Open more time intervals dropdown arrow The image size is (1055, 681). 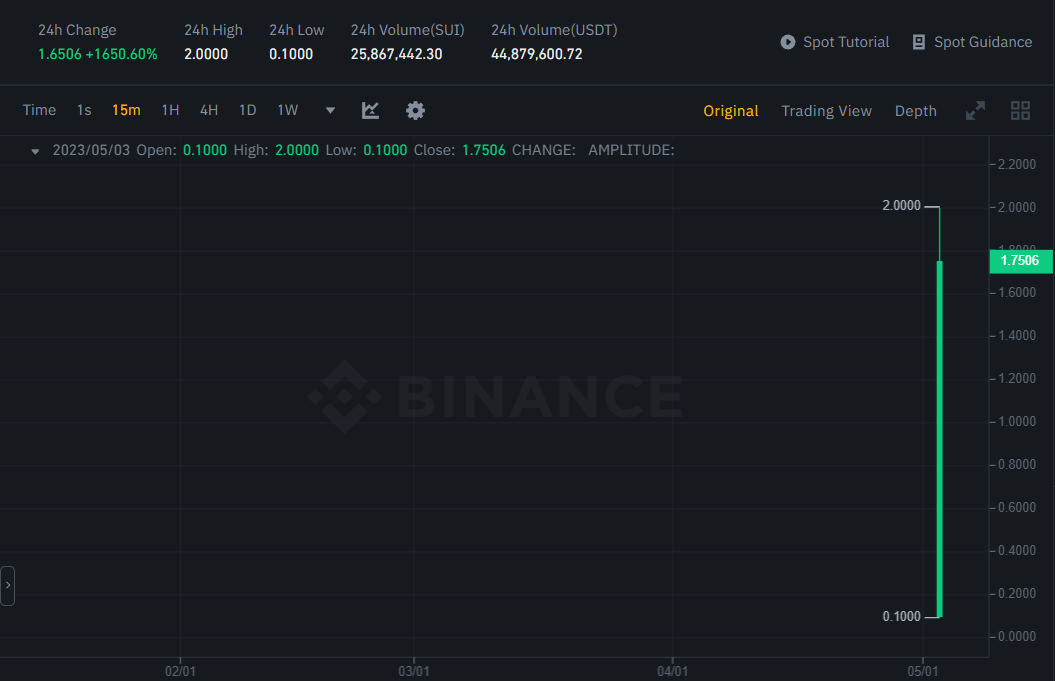(x=330, y=110)
